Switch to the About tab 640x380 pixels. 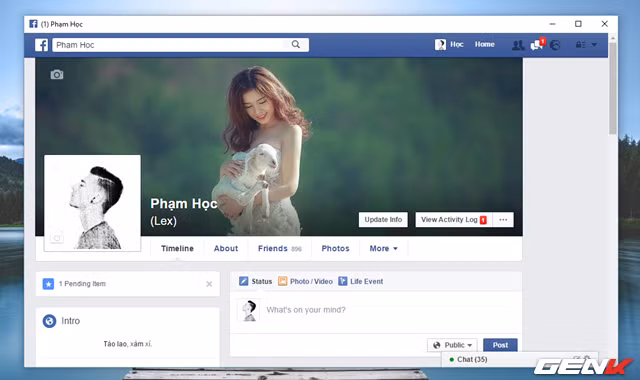[x=226, y=248]
